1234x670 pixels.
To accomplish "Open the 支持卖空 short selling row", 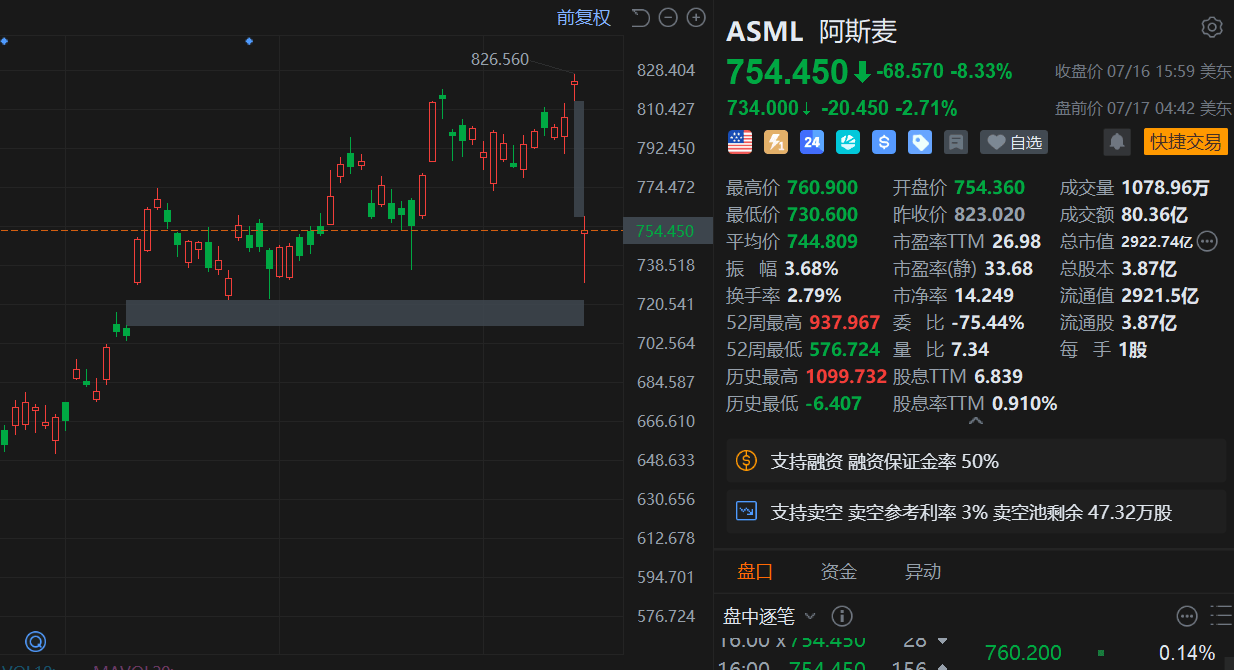I will pos(976,512).
